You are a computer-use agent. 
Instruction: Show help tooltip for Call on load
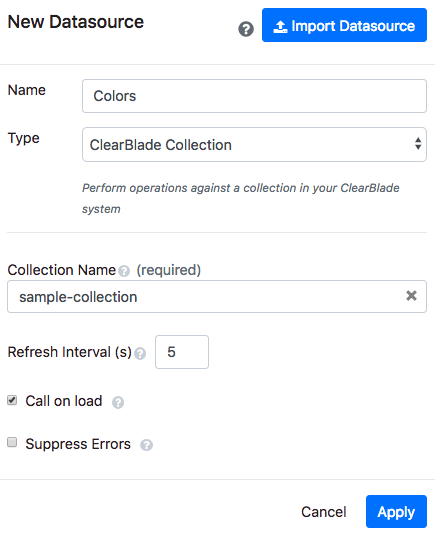(118, 403)
